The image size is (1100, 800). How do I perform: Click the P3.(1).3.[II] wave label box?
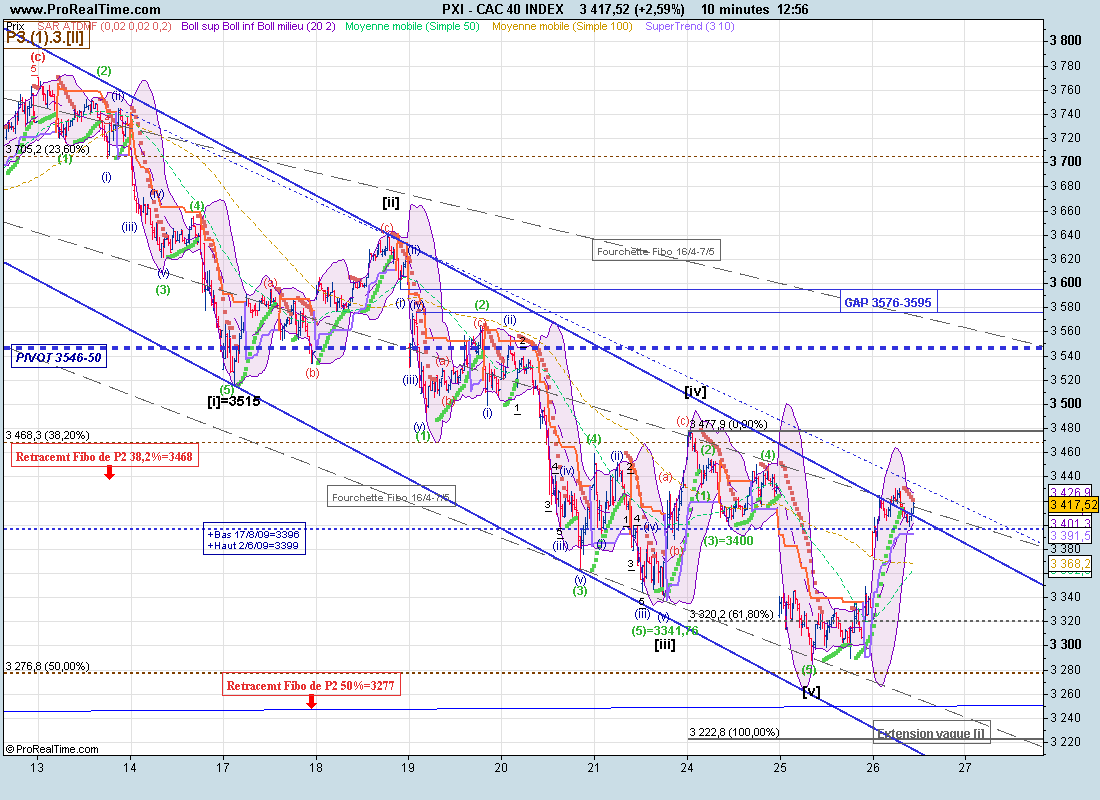point(46,38)
